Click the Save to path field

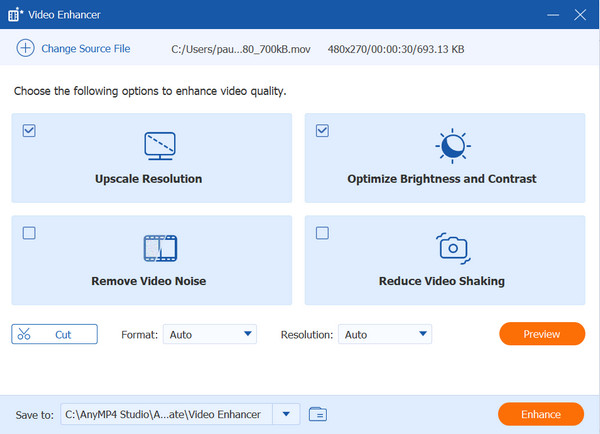click(166, 414)
